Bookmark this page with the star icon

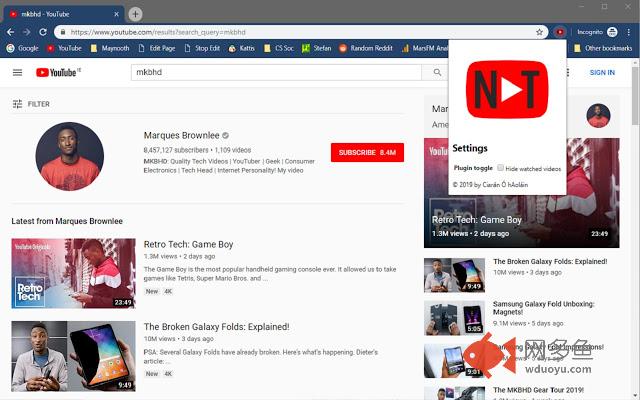539,32
